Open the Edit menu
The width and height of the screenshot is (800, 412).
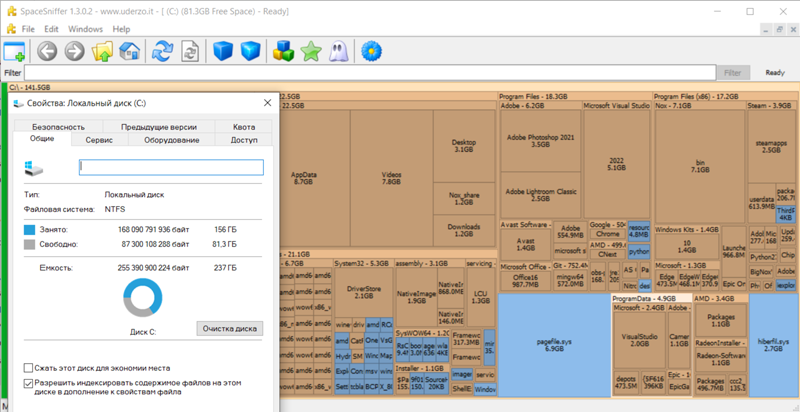click(52, 29)
